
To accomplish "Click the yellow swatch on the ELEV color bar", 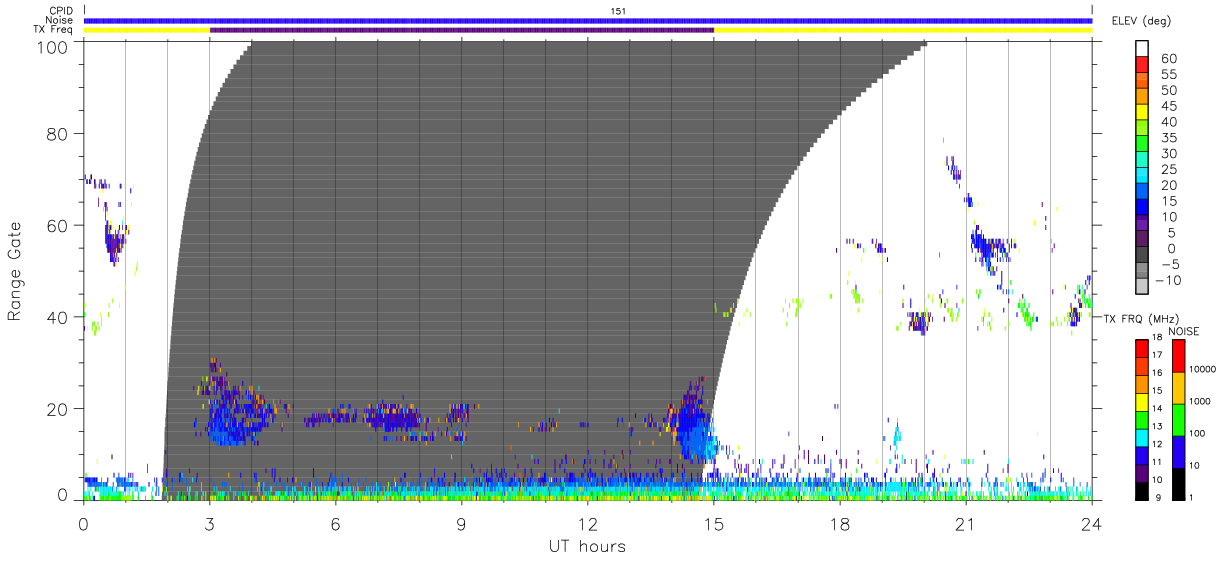I will tap(1144, 112).
